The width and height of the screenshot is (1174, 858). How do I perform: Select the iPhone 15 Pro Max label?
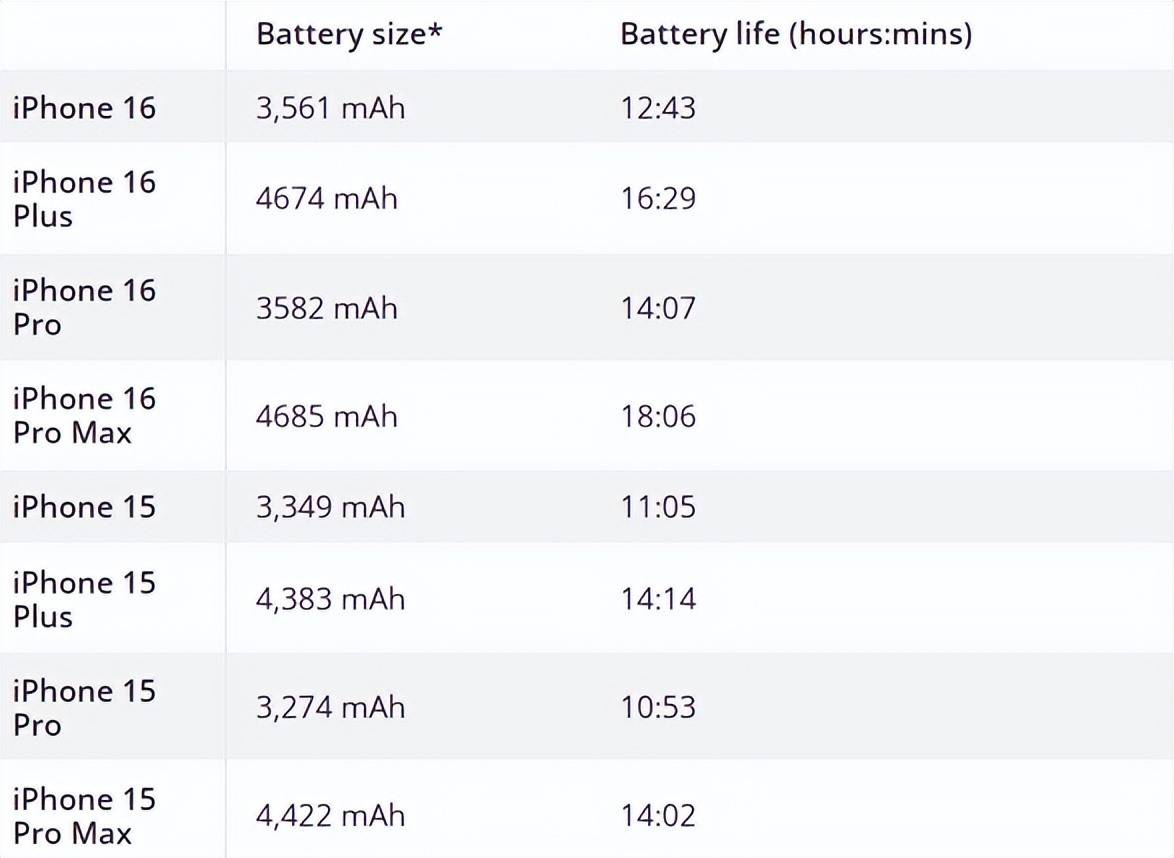(84, 815)
